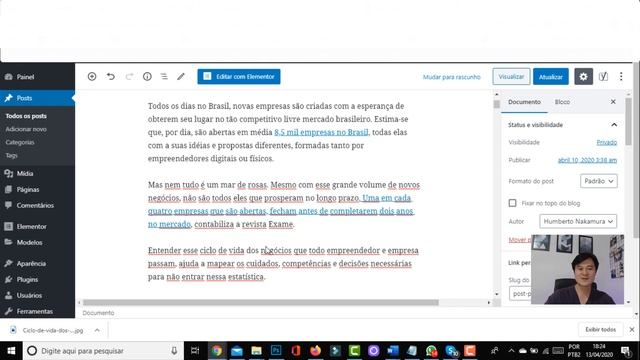Open Comentários in the sidebar

pos(35,205)
